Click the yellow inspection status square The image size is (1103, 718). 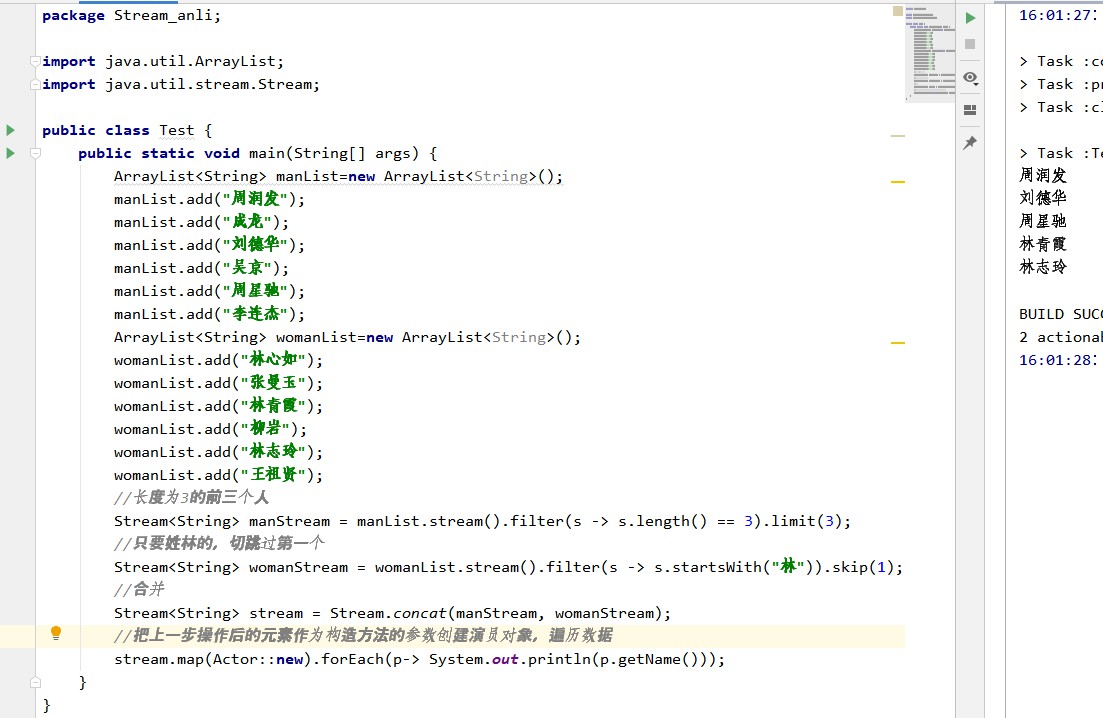(x=898, y=11)
